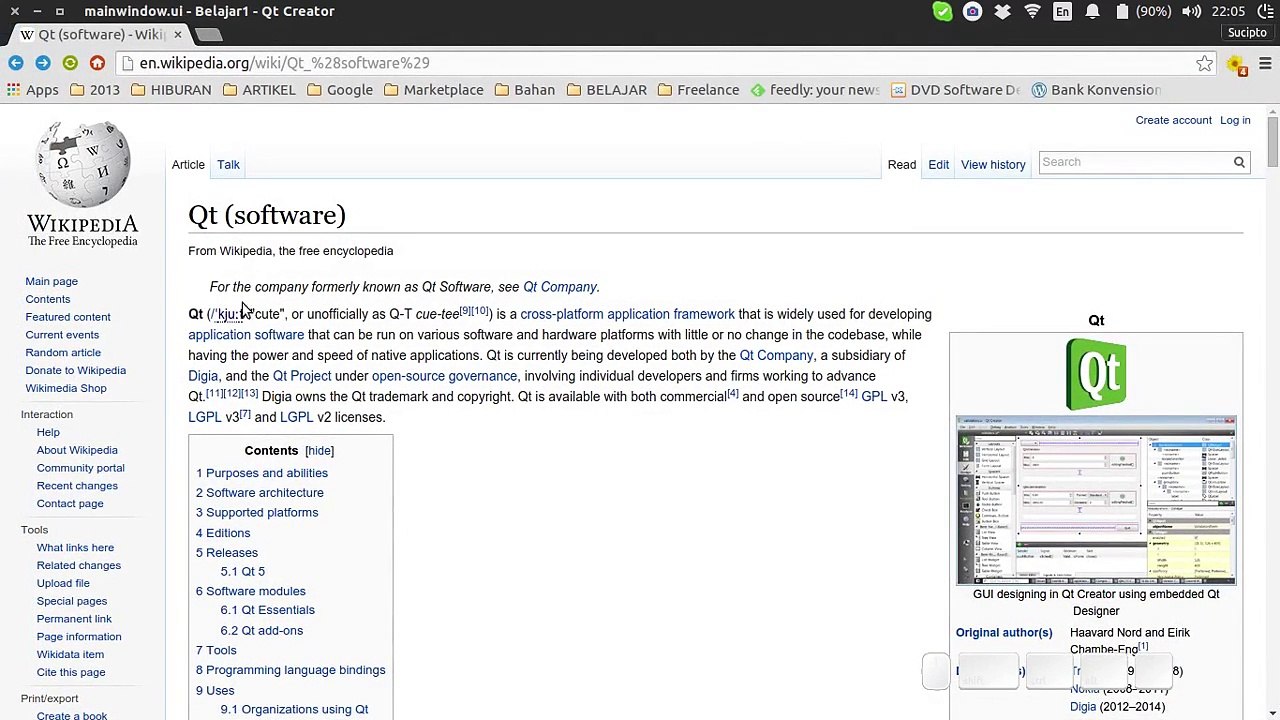Click the Skype tray icon
The width and height of the screenshot is (1280, 720).
click(x=943, y=11)
